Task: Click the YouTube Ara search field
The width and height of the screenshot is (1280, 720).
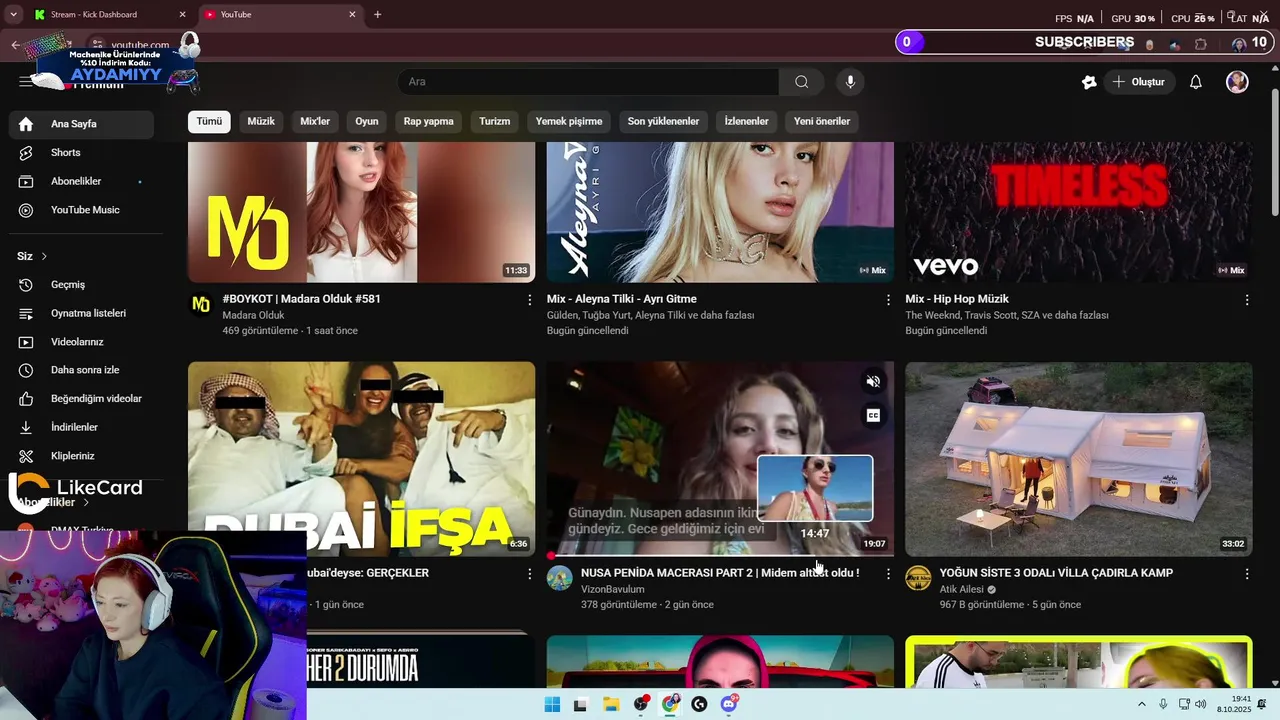Action: point(588,82)
